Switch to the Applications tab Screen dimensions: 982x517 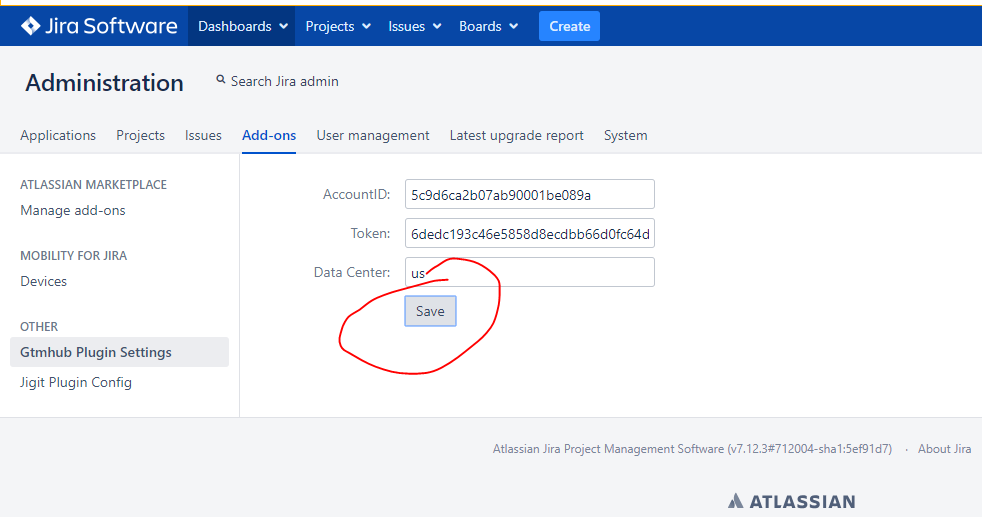58,135
